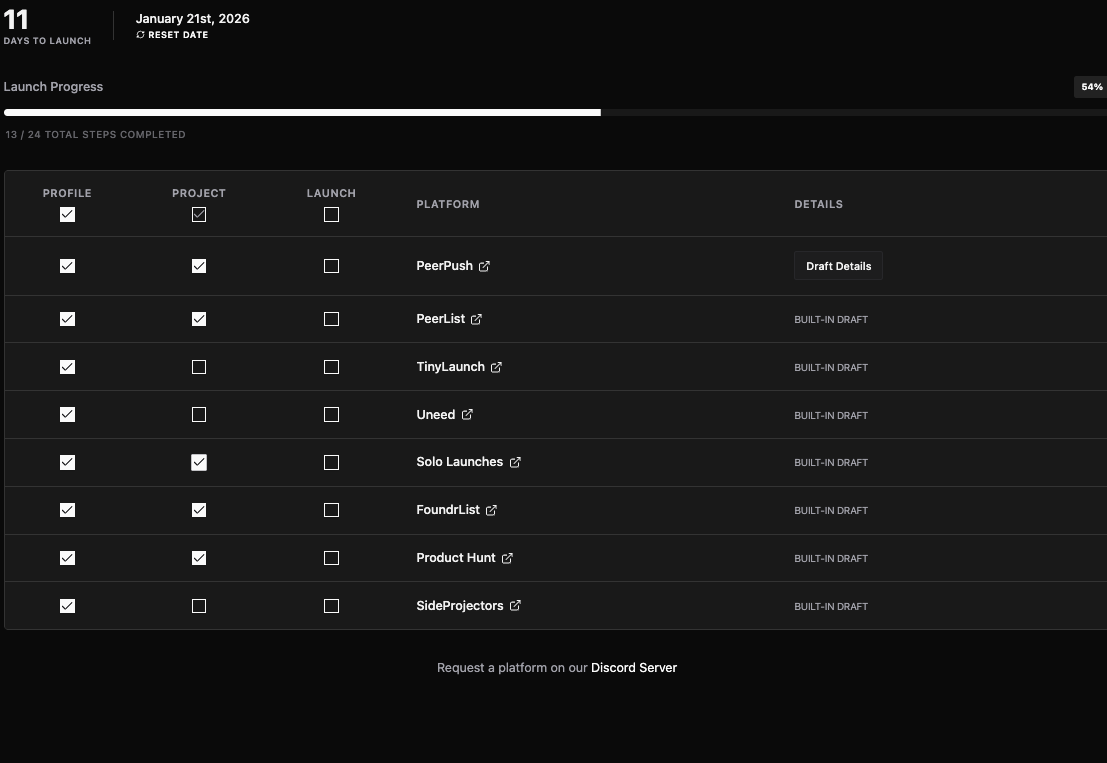Open PeerList via its external link icon
This screenshot has width=1107, height=763.
coord(476,319)
